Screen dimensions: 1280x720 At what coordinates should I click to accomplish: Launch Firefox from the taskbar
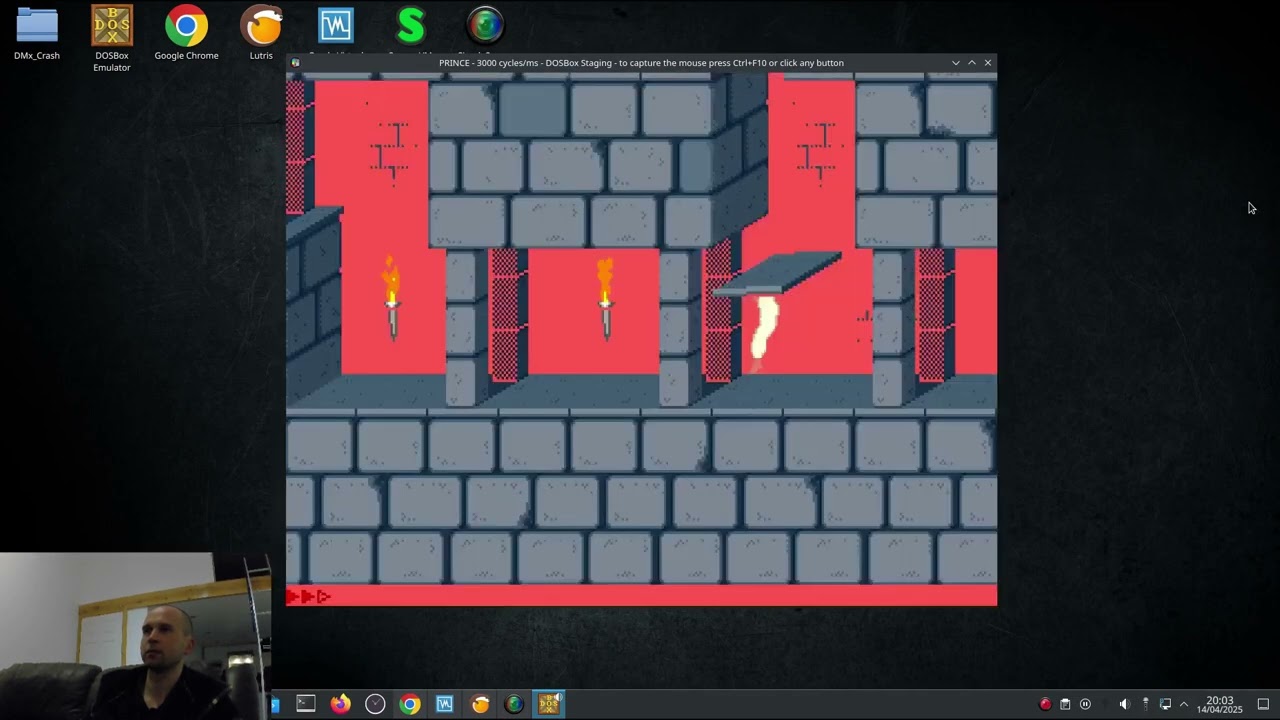tap(341, 704)
